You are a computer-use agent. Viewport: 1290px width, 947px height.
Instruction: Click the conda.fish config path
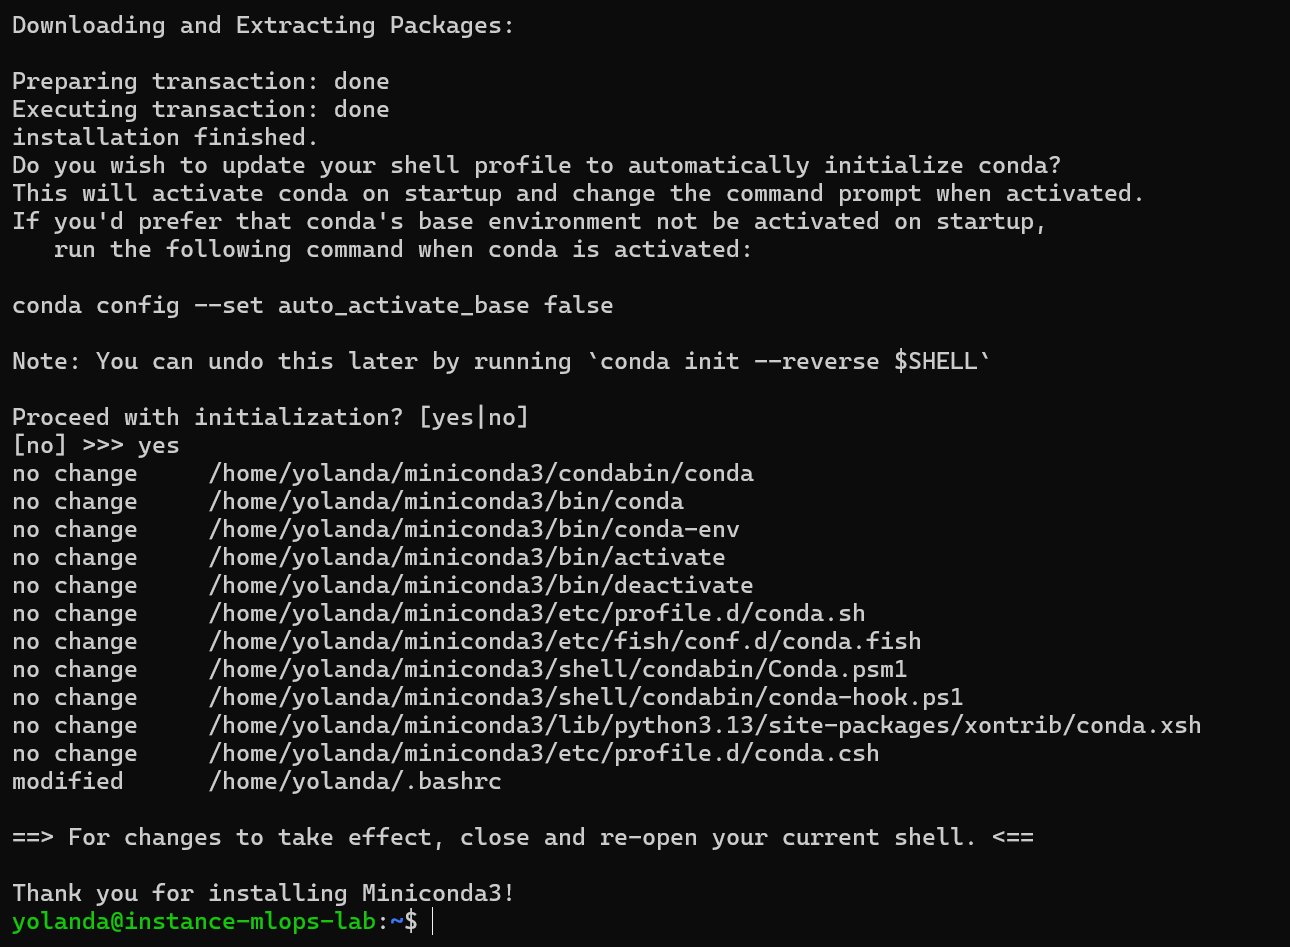coord(564,641)
